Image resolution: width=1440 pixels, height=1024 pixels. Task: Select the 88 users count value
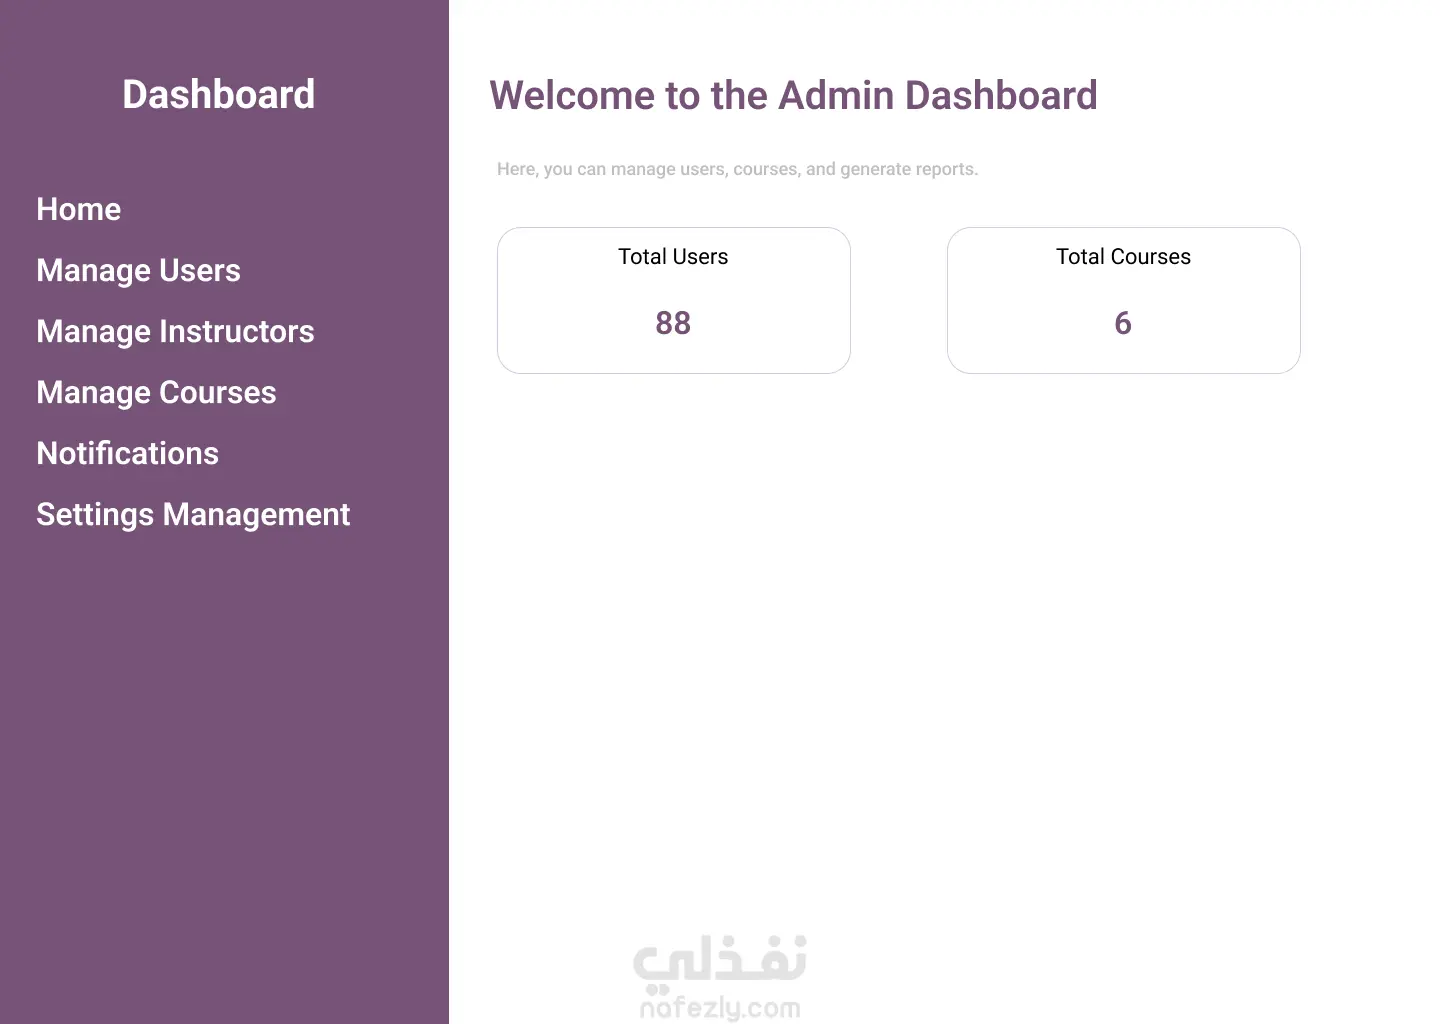click(673, 323)
